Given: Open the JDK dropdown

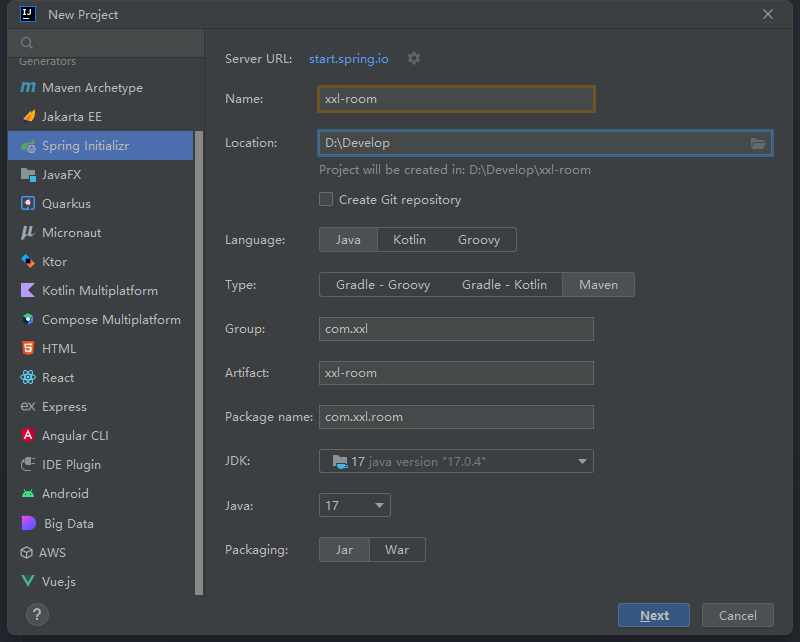Looking at the screenshot, I should [x=456, y=461].
